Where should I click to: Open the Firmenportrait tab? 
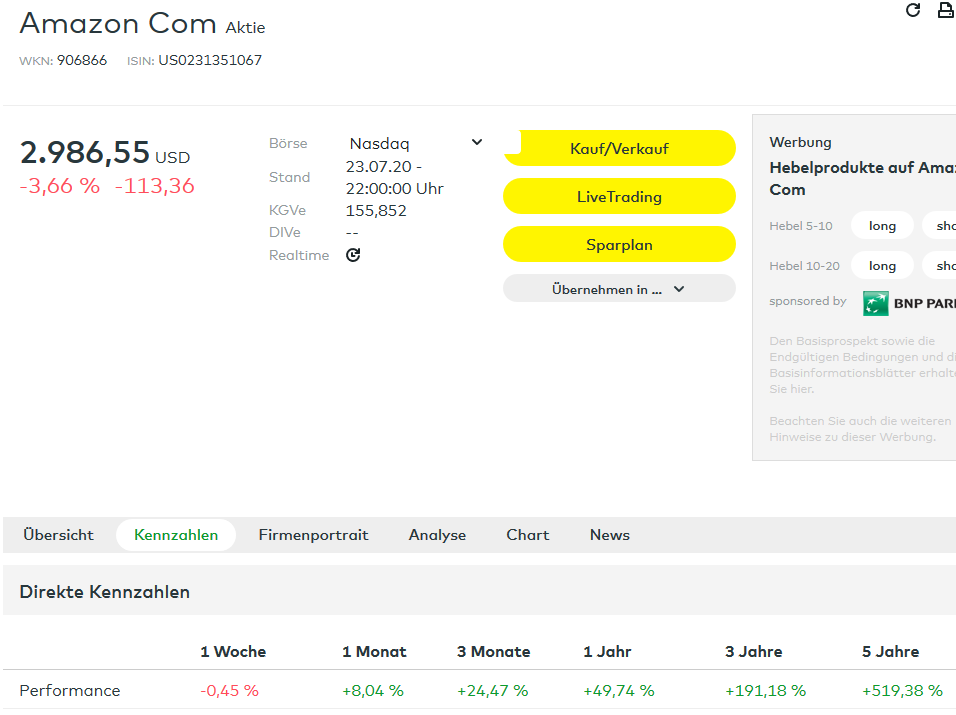click(x=313, y=535)
